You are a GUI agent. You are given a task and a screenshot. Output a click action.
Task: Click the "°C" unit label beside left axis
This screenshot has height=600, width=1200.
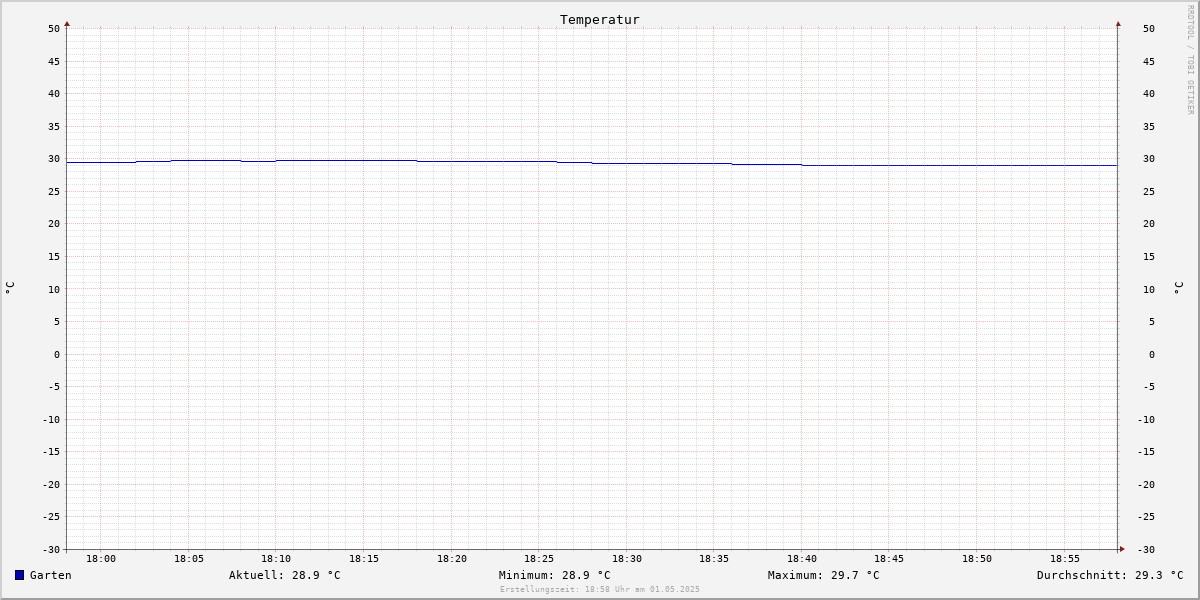(10, 287)
